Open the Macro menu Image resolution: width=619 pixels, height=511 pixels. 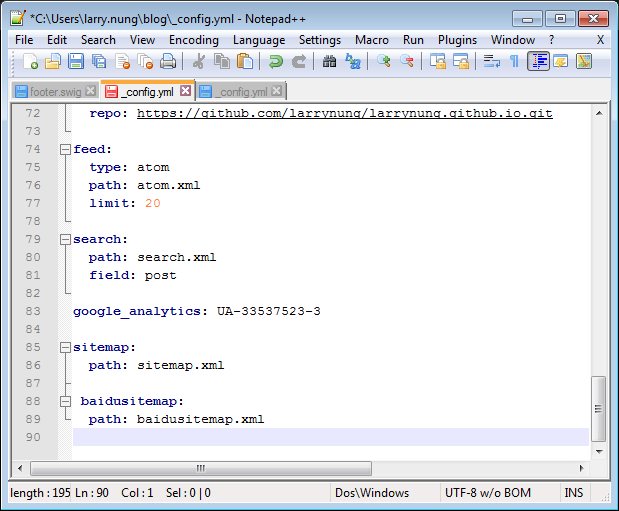[372, 40]
